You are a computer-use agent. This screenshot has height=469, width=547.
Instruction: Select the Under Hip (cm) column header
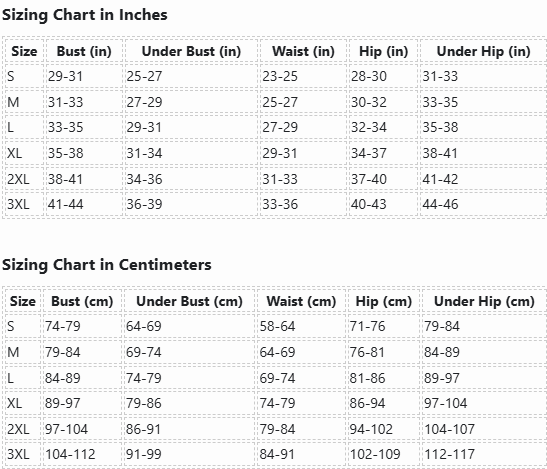484,301
